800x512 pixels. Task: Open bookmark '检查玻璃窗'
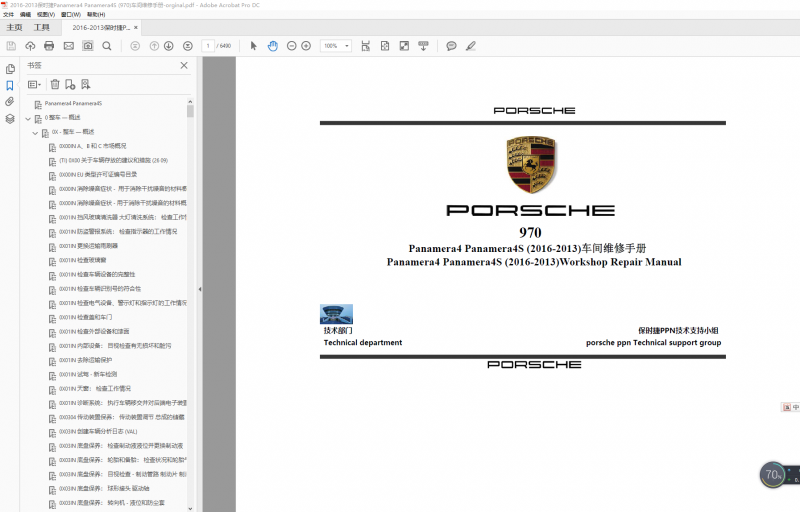pos(83,261)
